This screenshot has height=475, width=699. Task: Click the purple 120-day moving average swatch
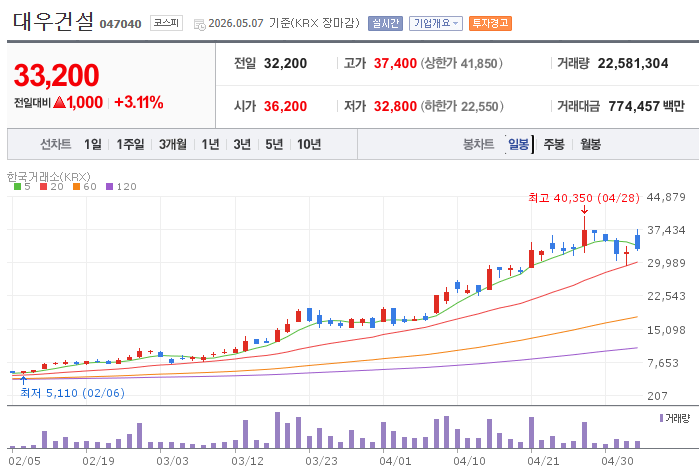click(109, 187)
